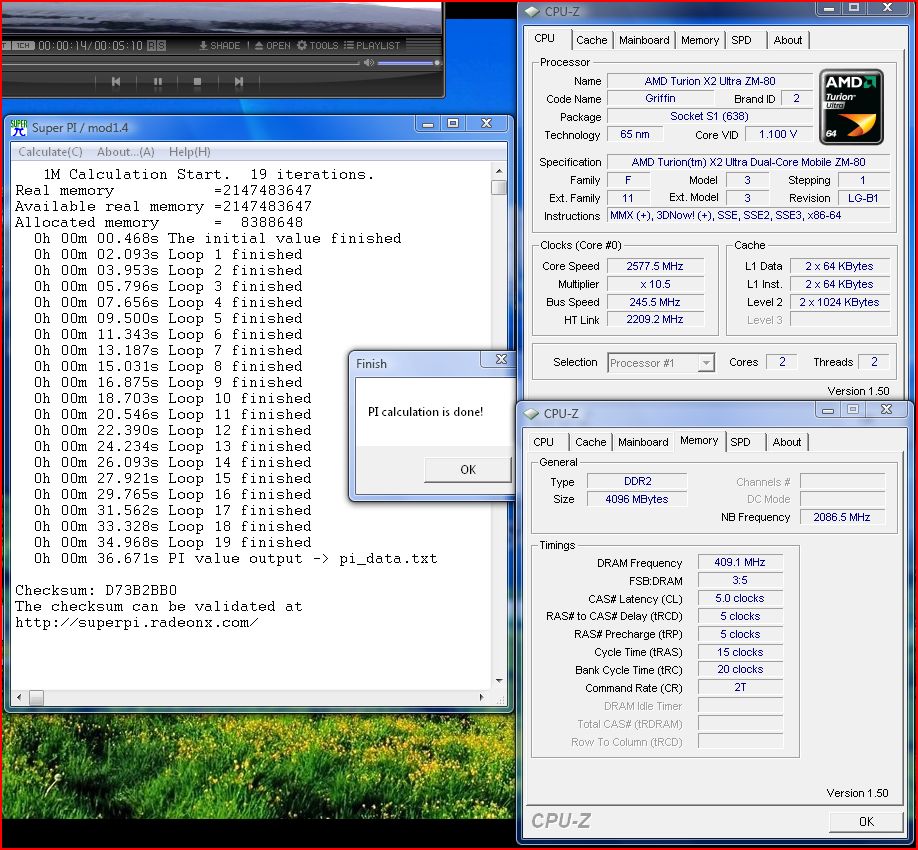Click the superpi.radeonx.com URL text
This screenshot has width=918, height=850.
[x=136, y=623]
